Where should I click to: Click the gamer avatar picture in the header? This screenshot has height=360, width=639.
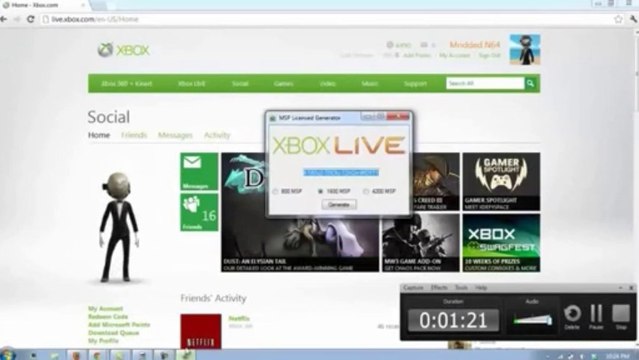525,49
